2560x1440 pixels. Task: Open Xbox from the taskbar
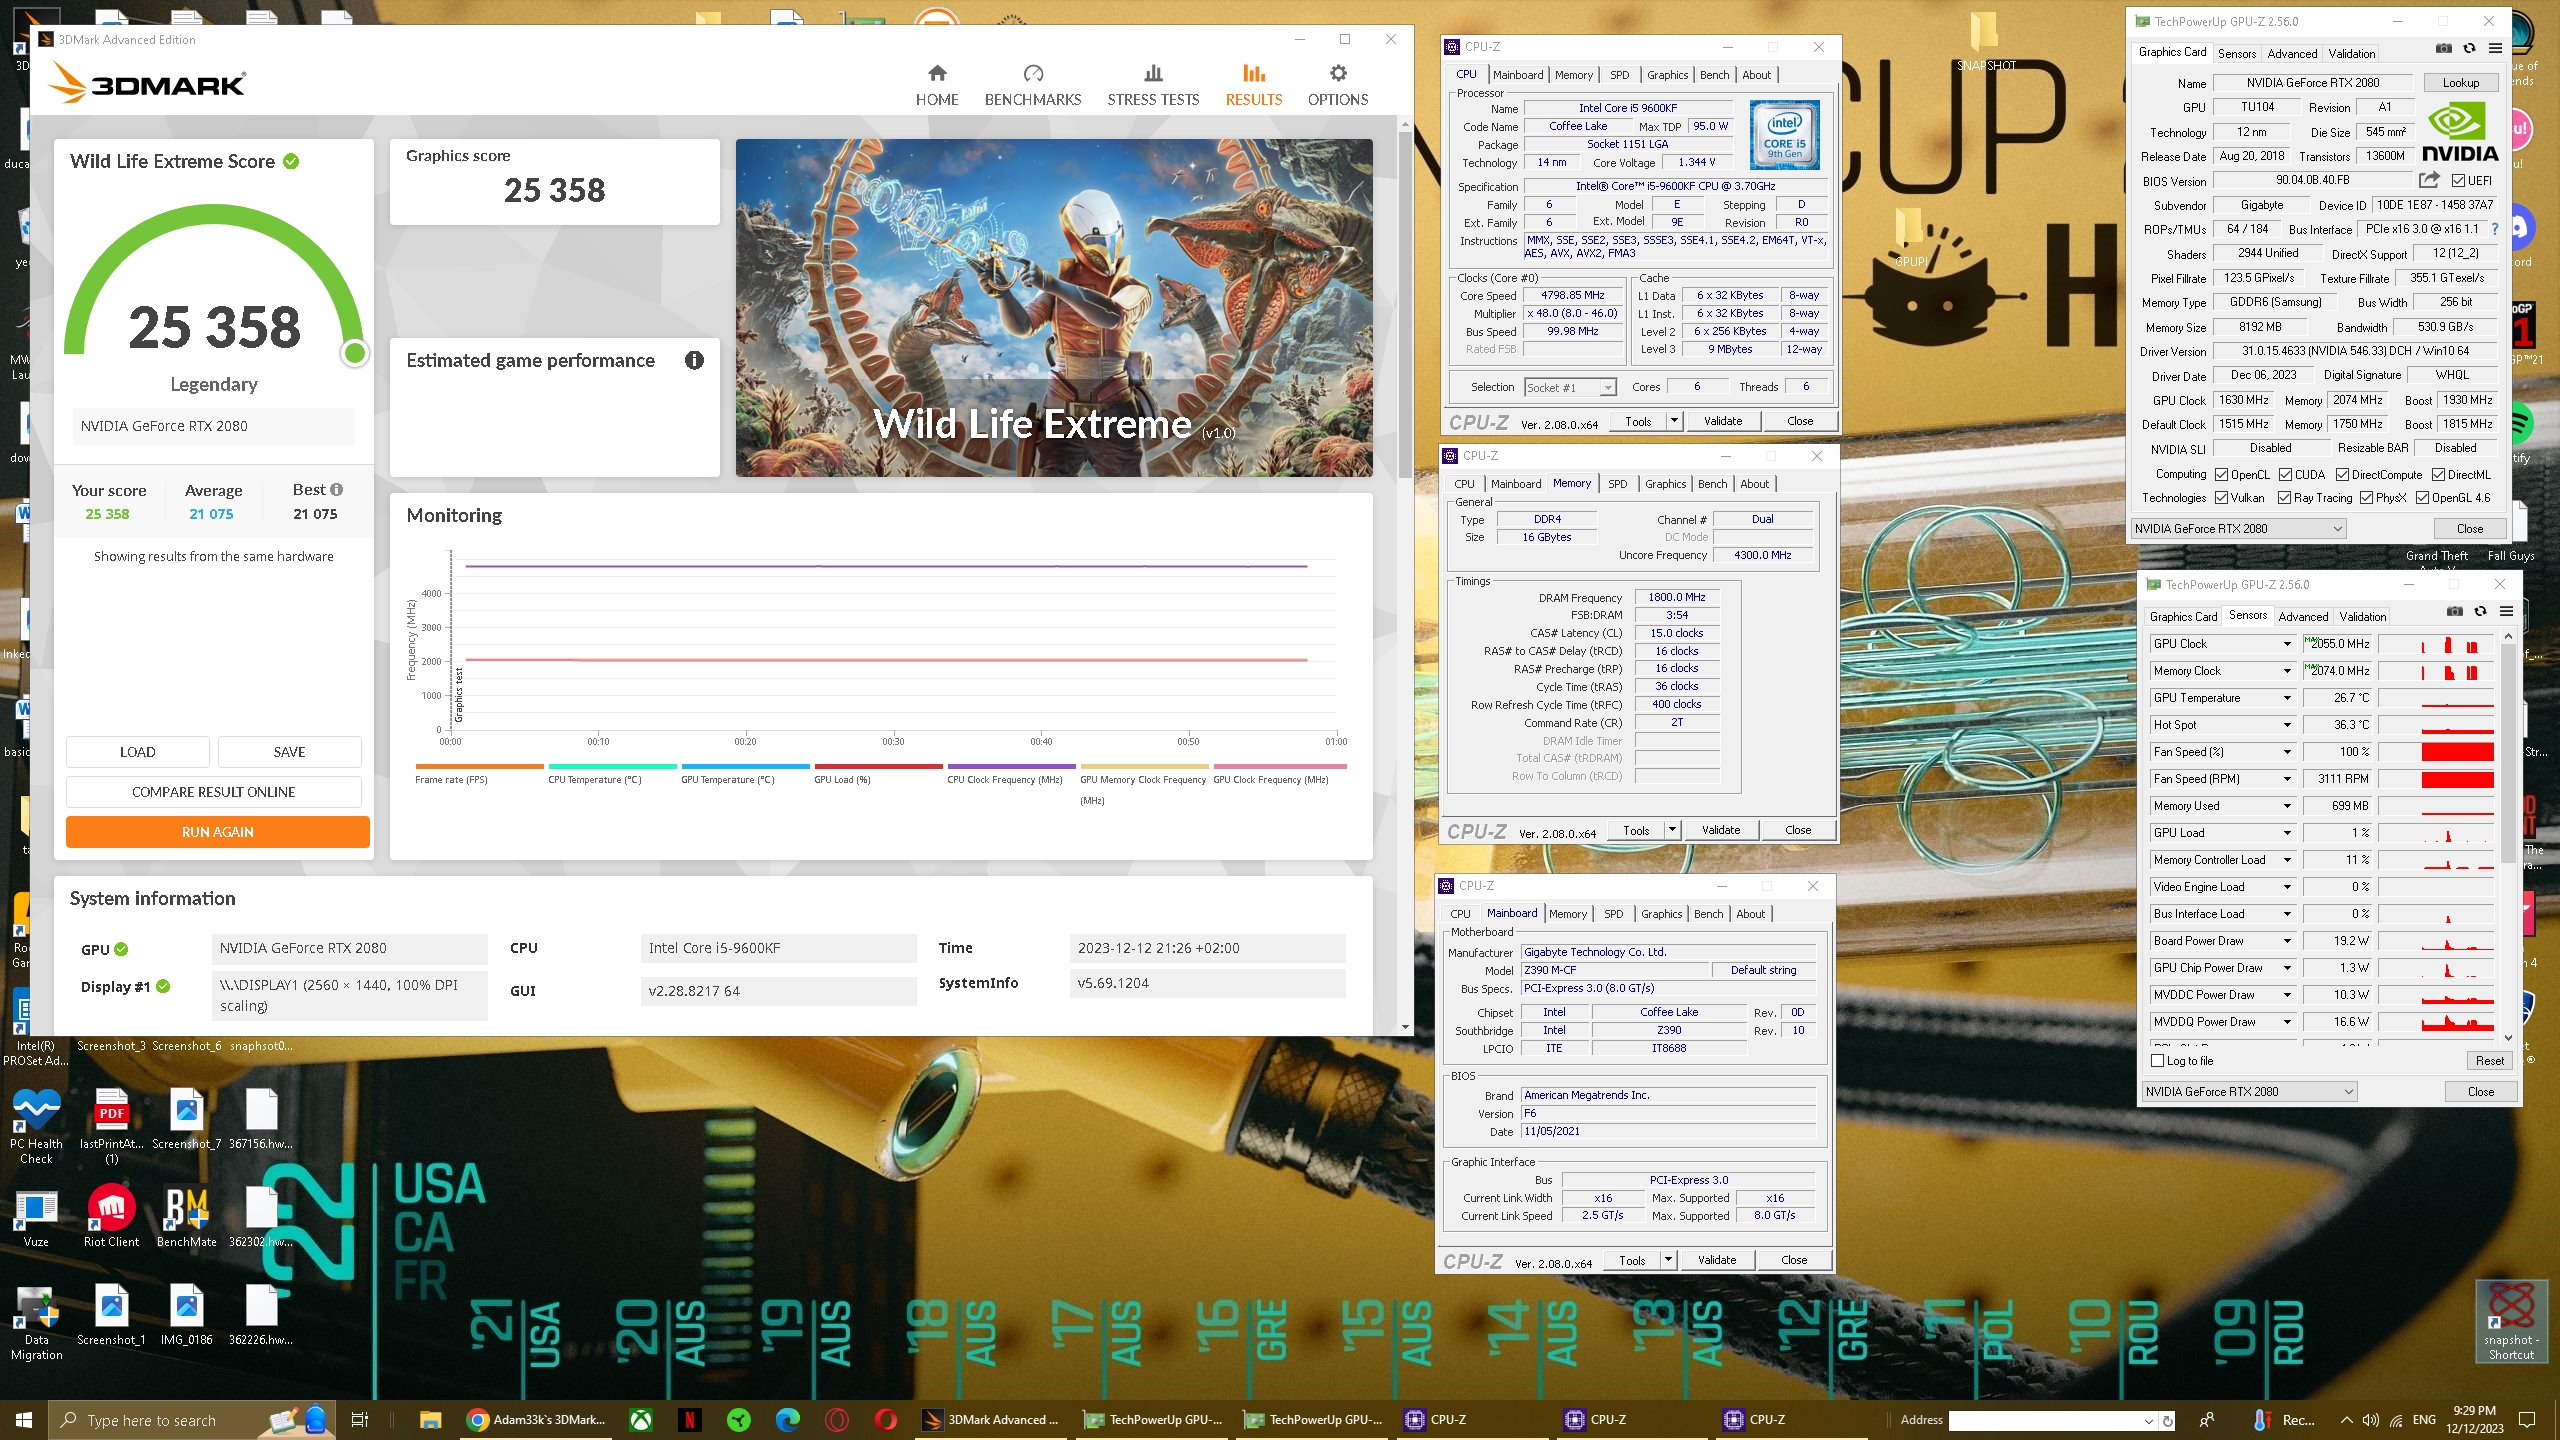point(641,1419)
